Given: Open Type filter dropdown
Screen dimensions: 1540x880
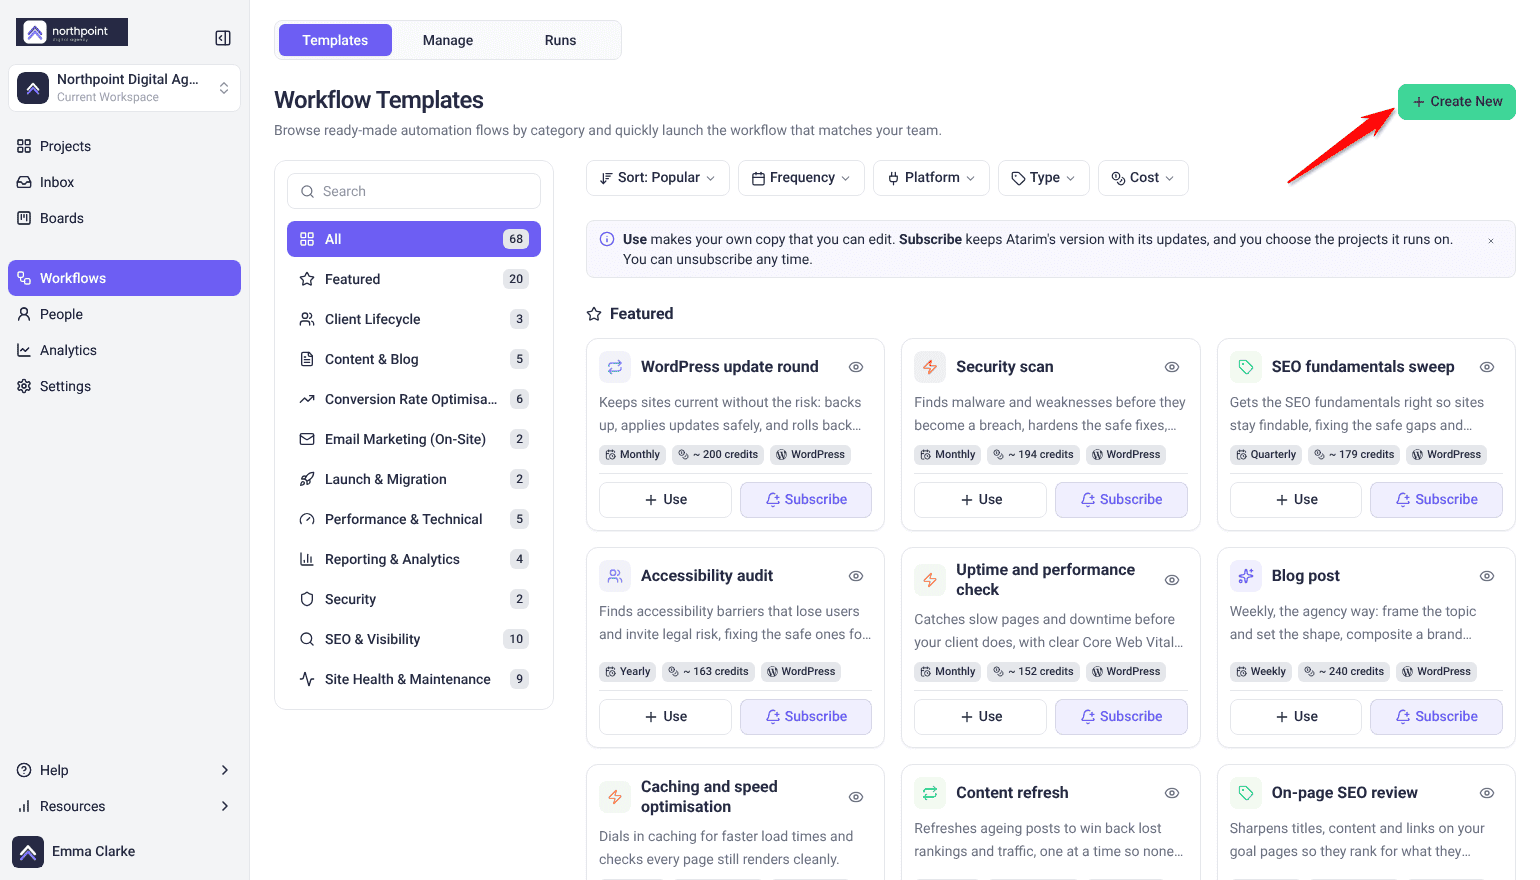Looking at the screenshot, I should [x=1043, y=178].
